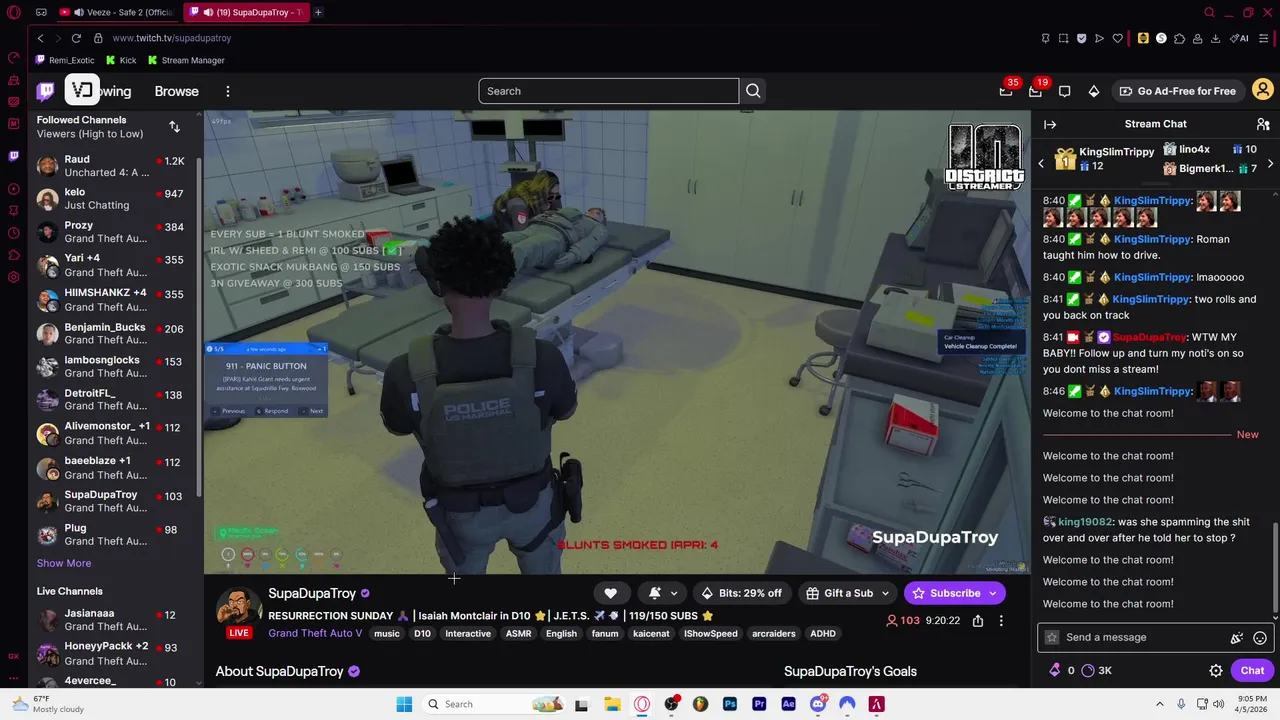The image size is (1280, 720).
Task: Sort followed channels with the sort icon
Action: [x=175, y=127]
